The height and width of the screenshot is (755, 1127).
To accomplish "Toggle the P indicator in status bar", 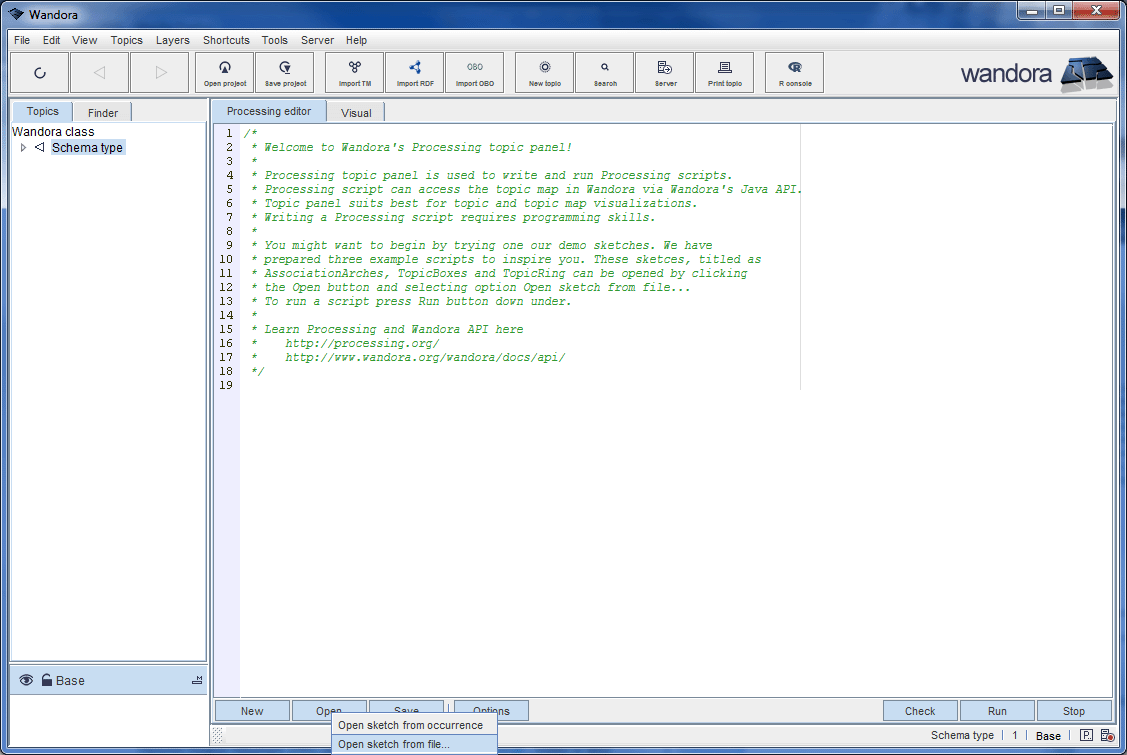I will click(1086, 735).
